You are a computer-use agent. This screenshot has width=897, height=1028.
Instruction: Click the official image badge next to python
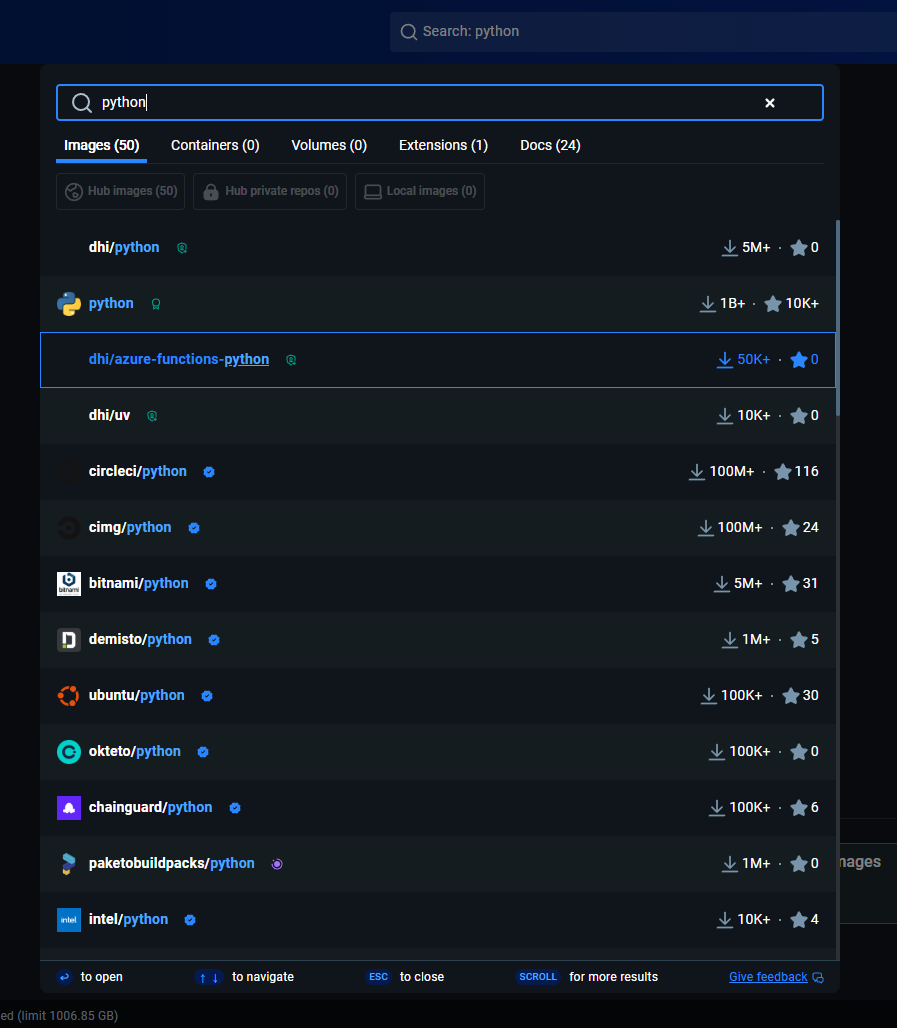156,304
